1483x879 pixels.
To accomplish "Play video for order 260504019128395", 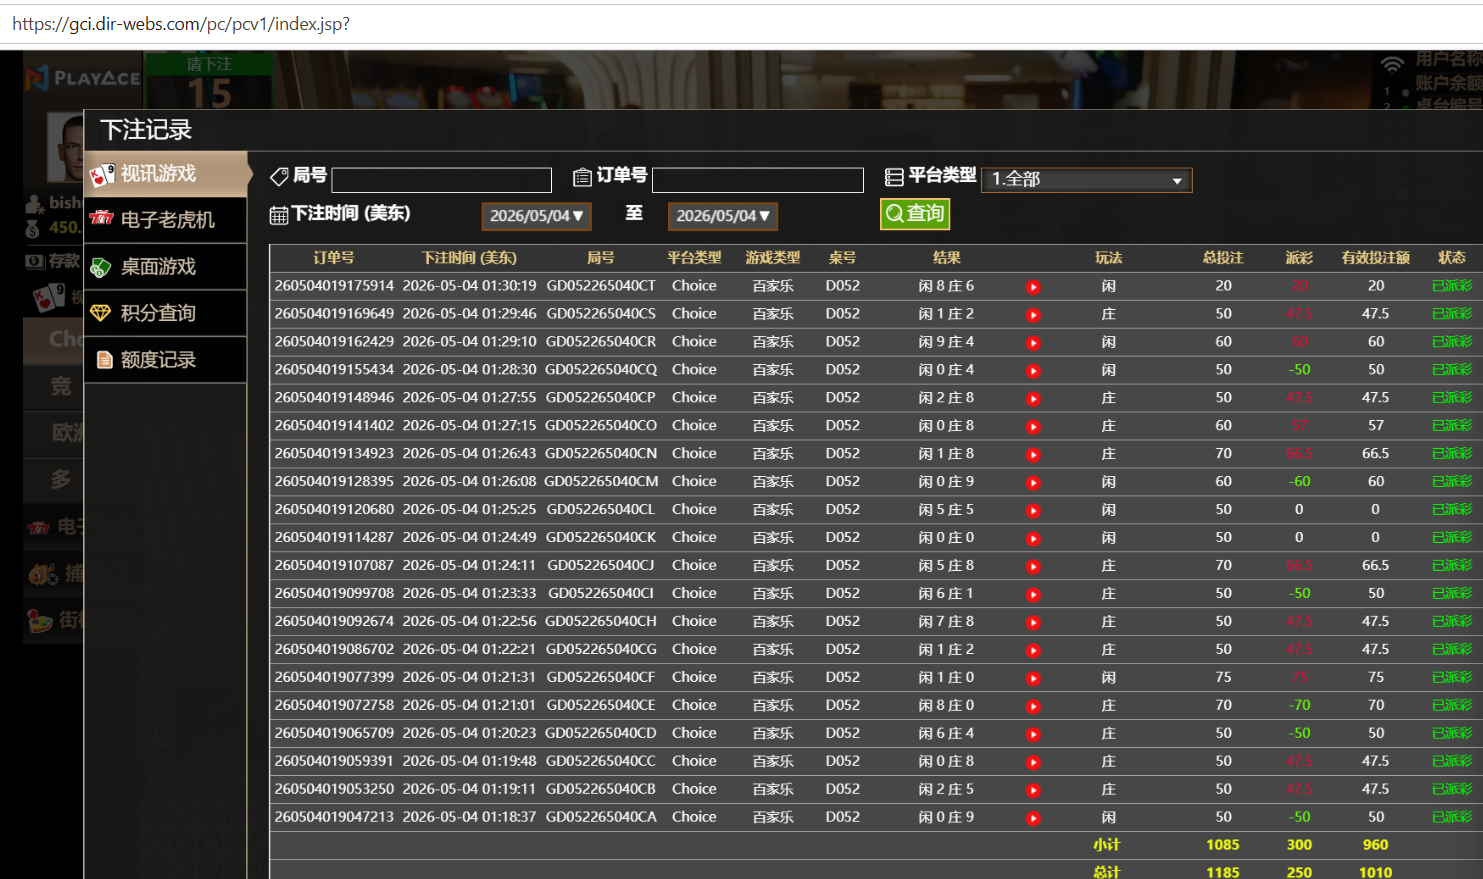I will point(1033,483).
